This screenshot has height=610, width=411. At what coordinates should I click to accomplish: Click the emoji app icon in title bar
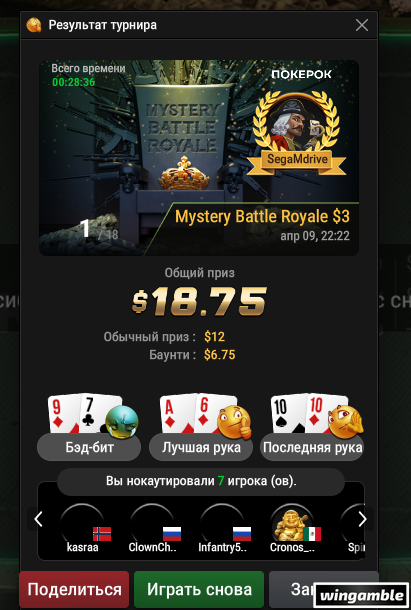coord(34,25)
